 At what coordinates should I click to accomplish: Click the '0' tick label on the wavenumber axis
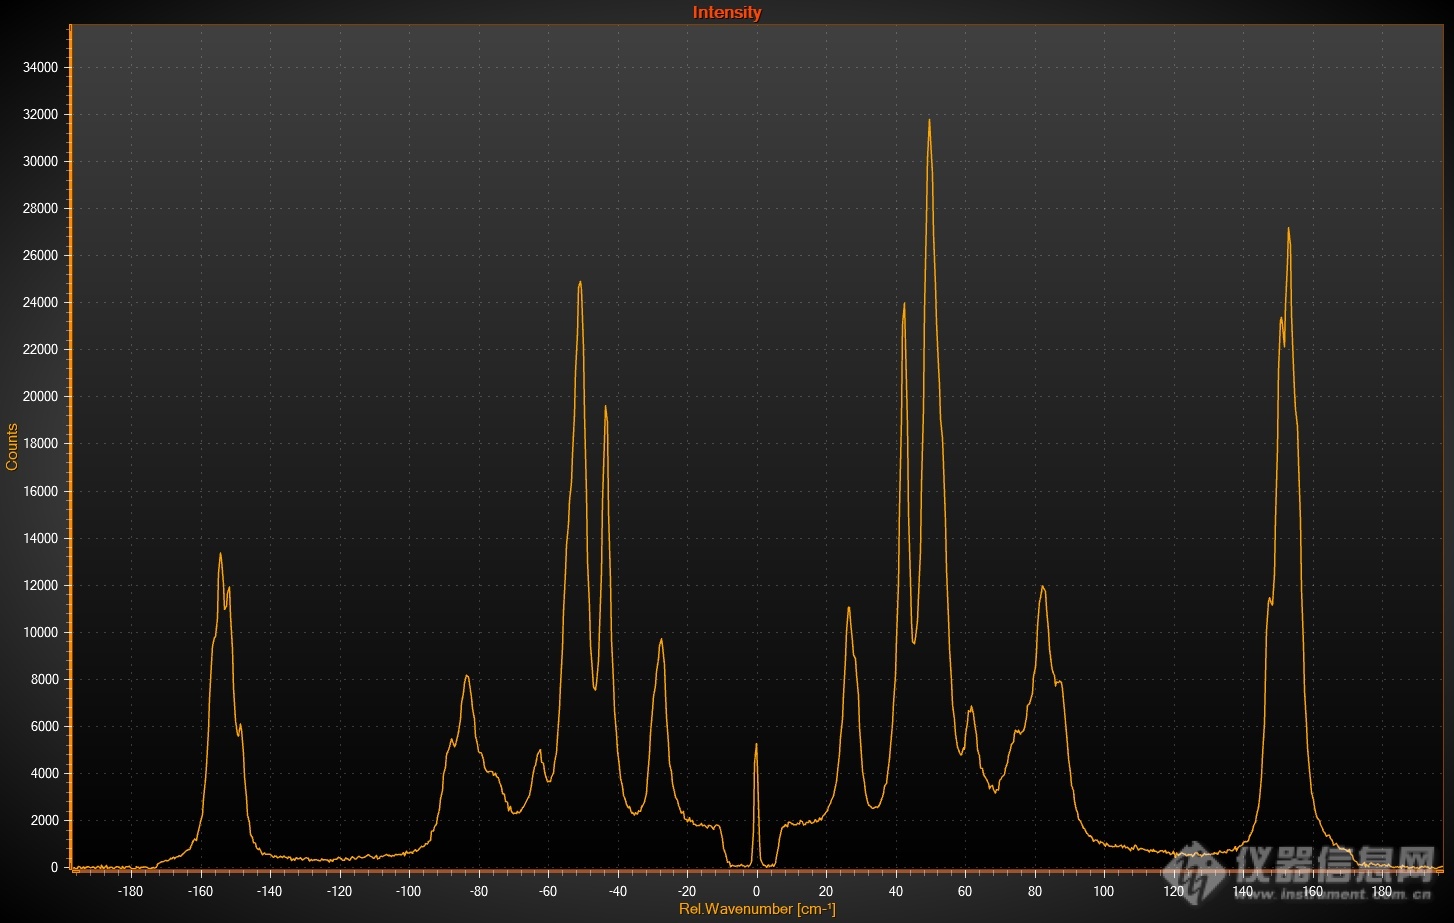coord(756,891)
